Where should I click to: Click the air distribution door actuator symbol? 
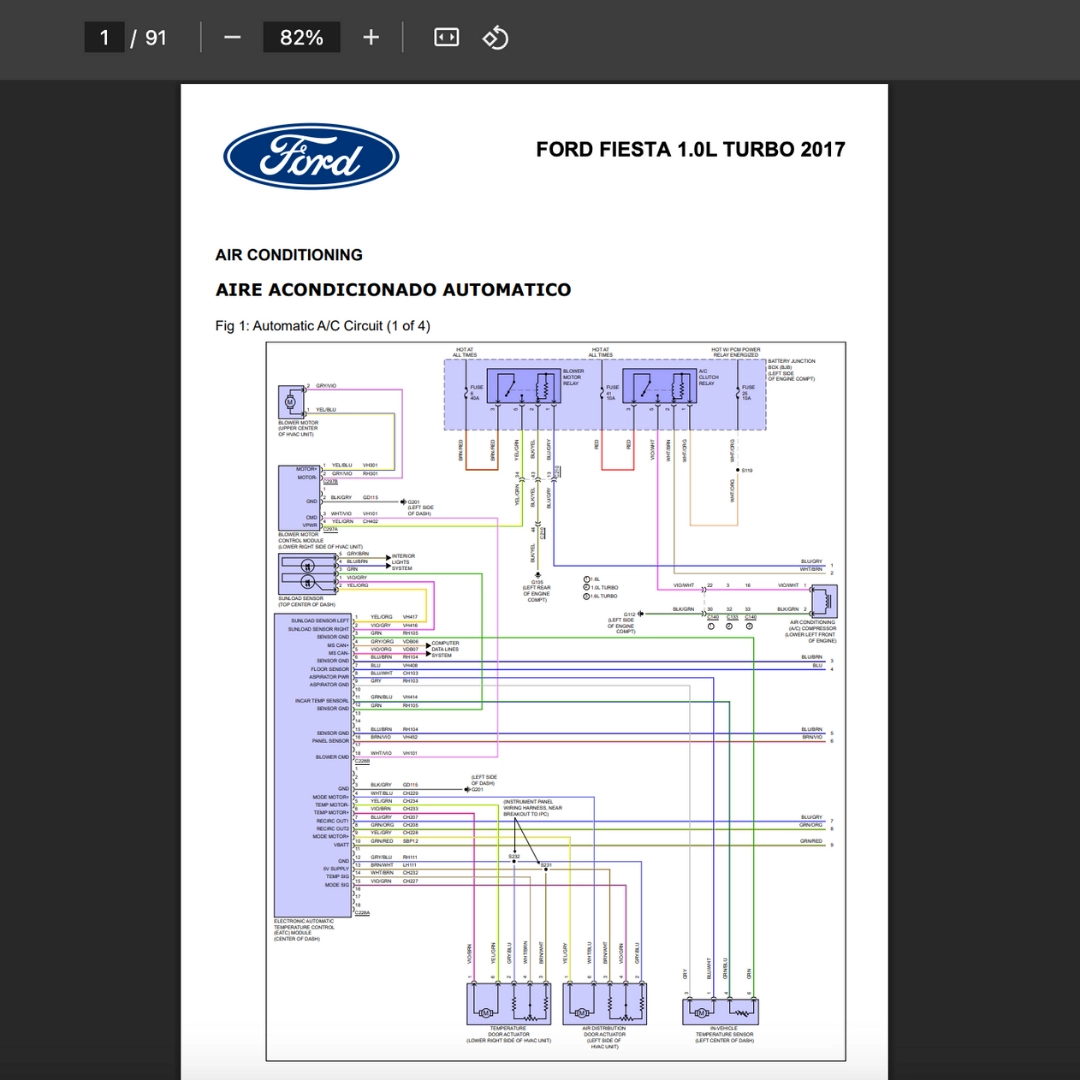pyautogui.click(x=604, y=1004)
